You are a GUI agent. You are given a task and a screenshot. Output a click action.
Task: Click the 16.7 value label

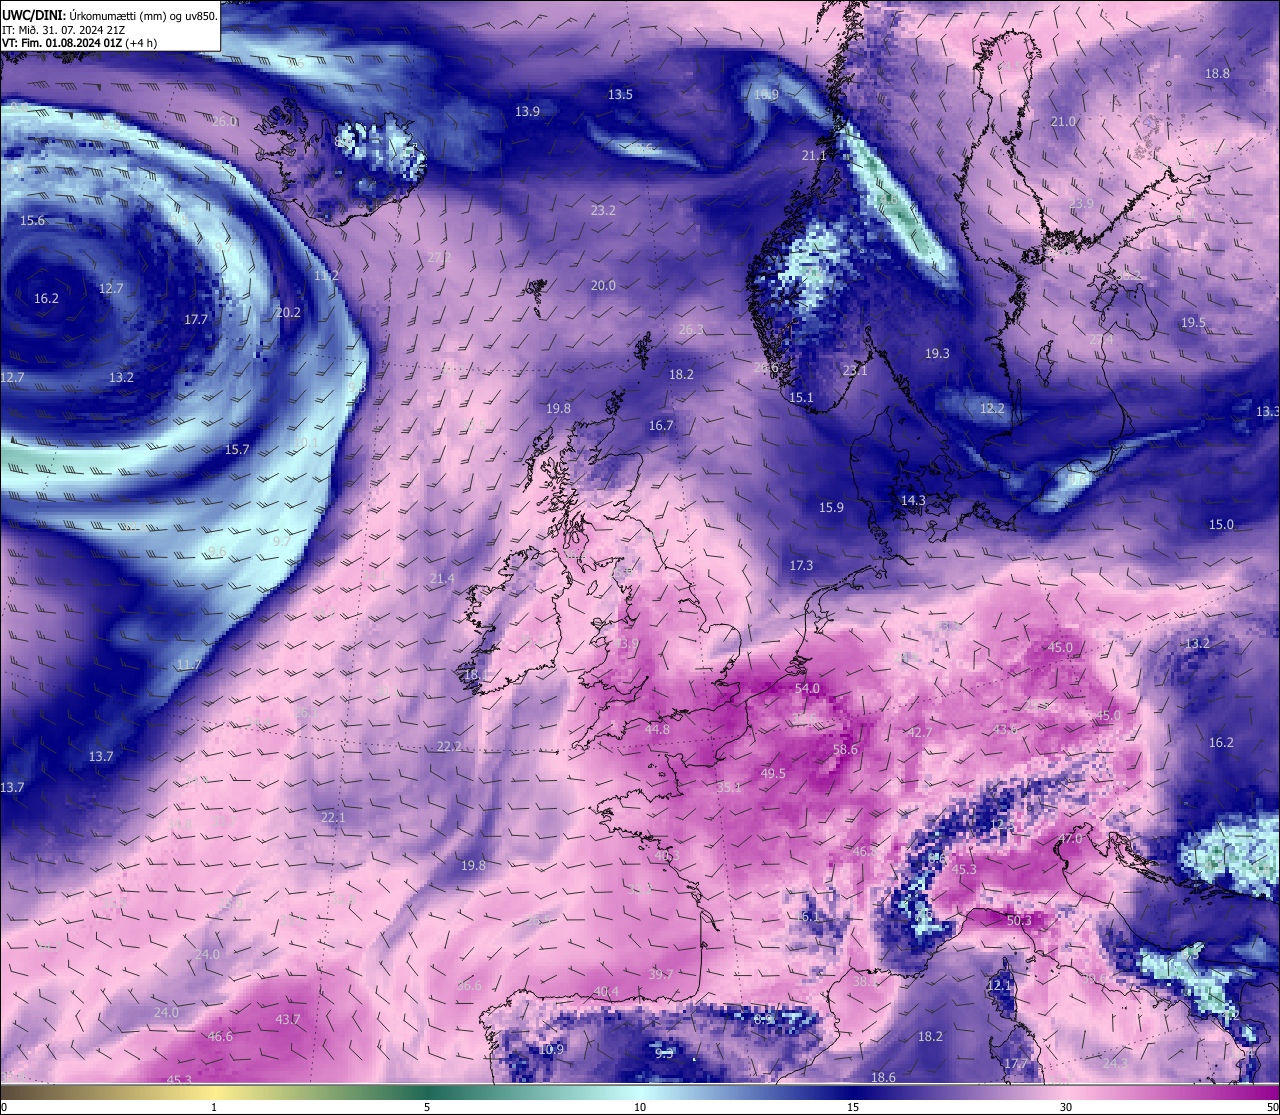(660, 426)
